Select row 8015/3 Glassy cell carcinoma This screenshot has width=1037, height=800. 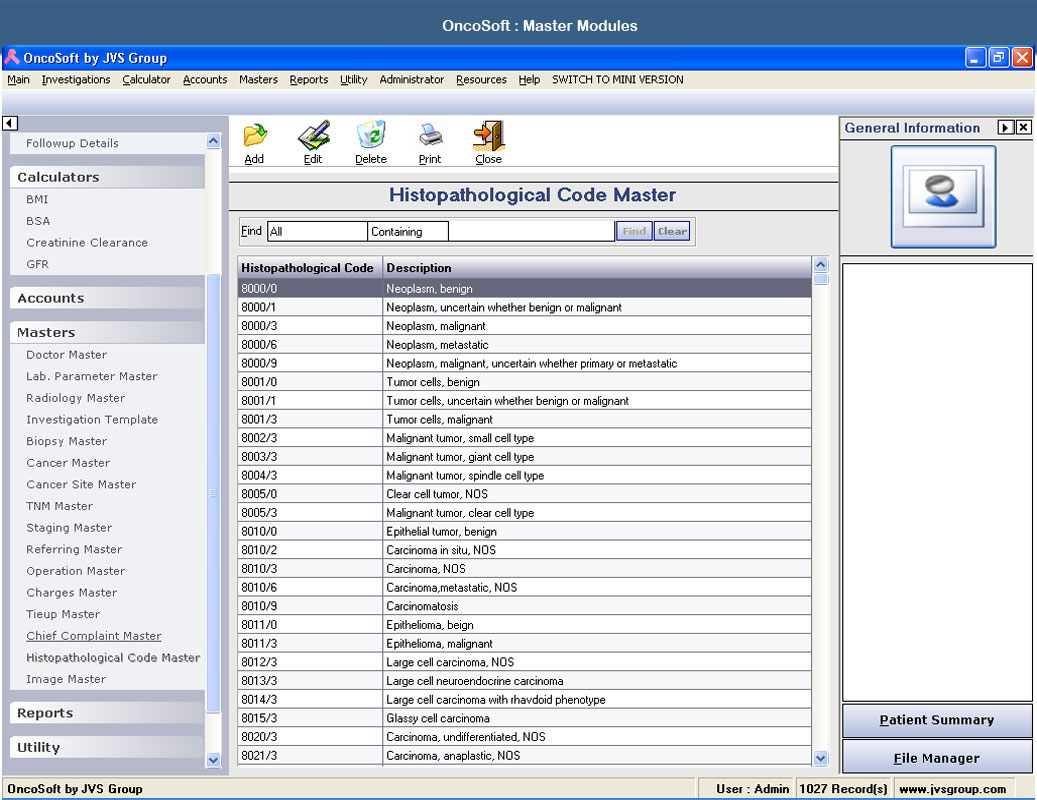(x=524, y=718)
